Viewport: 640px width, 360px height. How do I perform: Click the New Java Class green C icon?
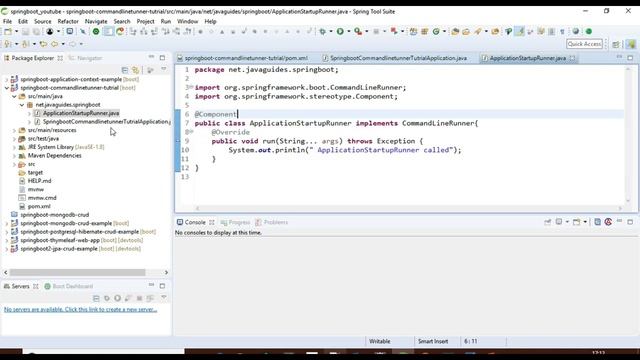click(436, 31)
